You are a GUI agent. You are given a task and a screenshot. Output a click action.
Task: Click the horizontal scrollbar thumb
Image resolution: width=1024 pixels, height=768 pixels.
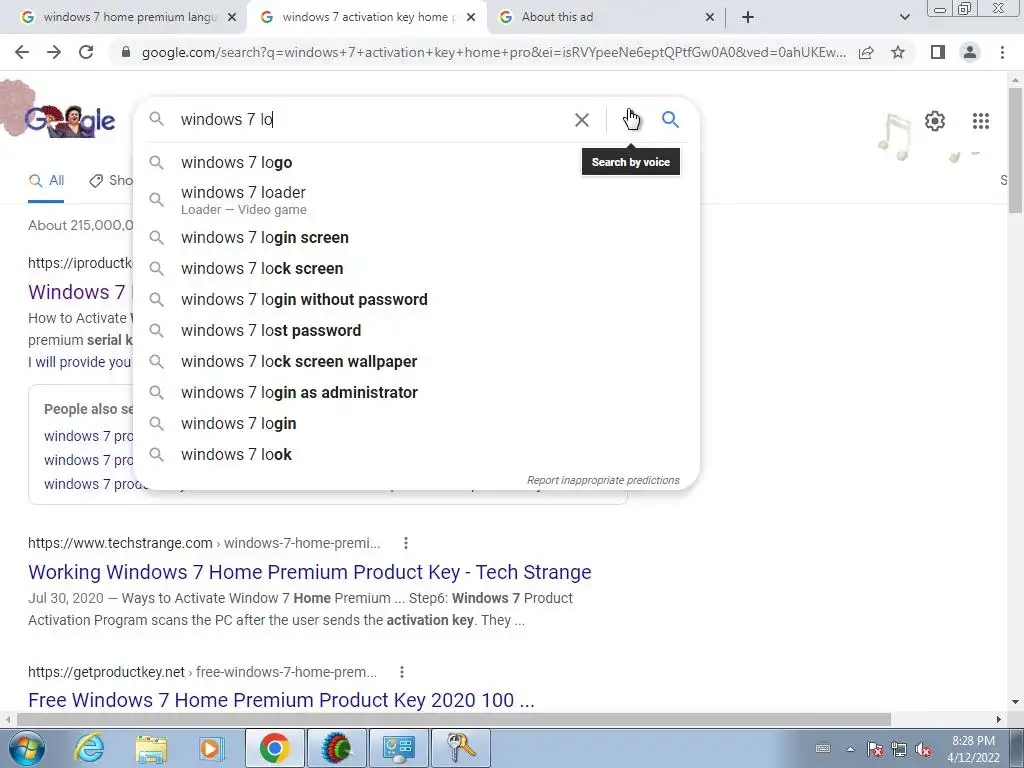pos(454,719)
